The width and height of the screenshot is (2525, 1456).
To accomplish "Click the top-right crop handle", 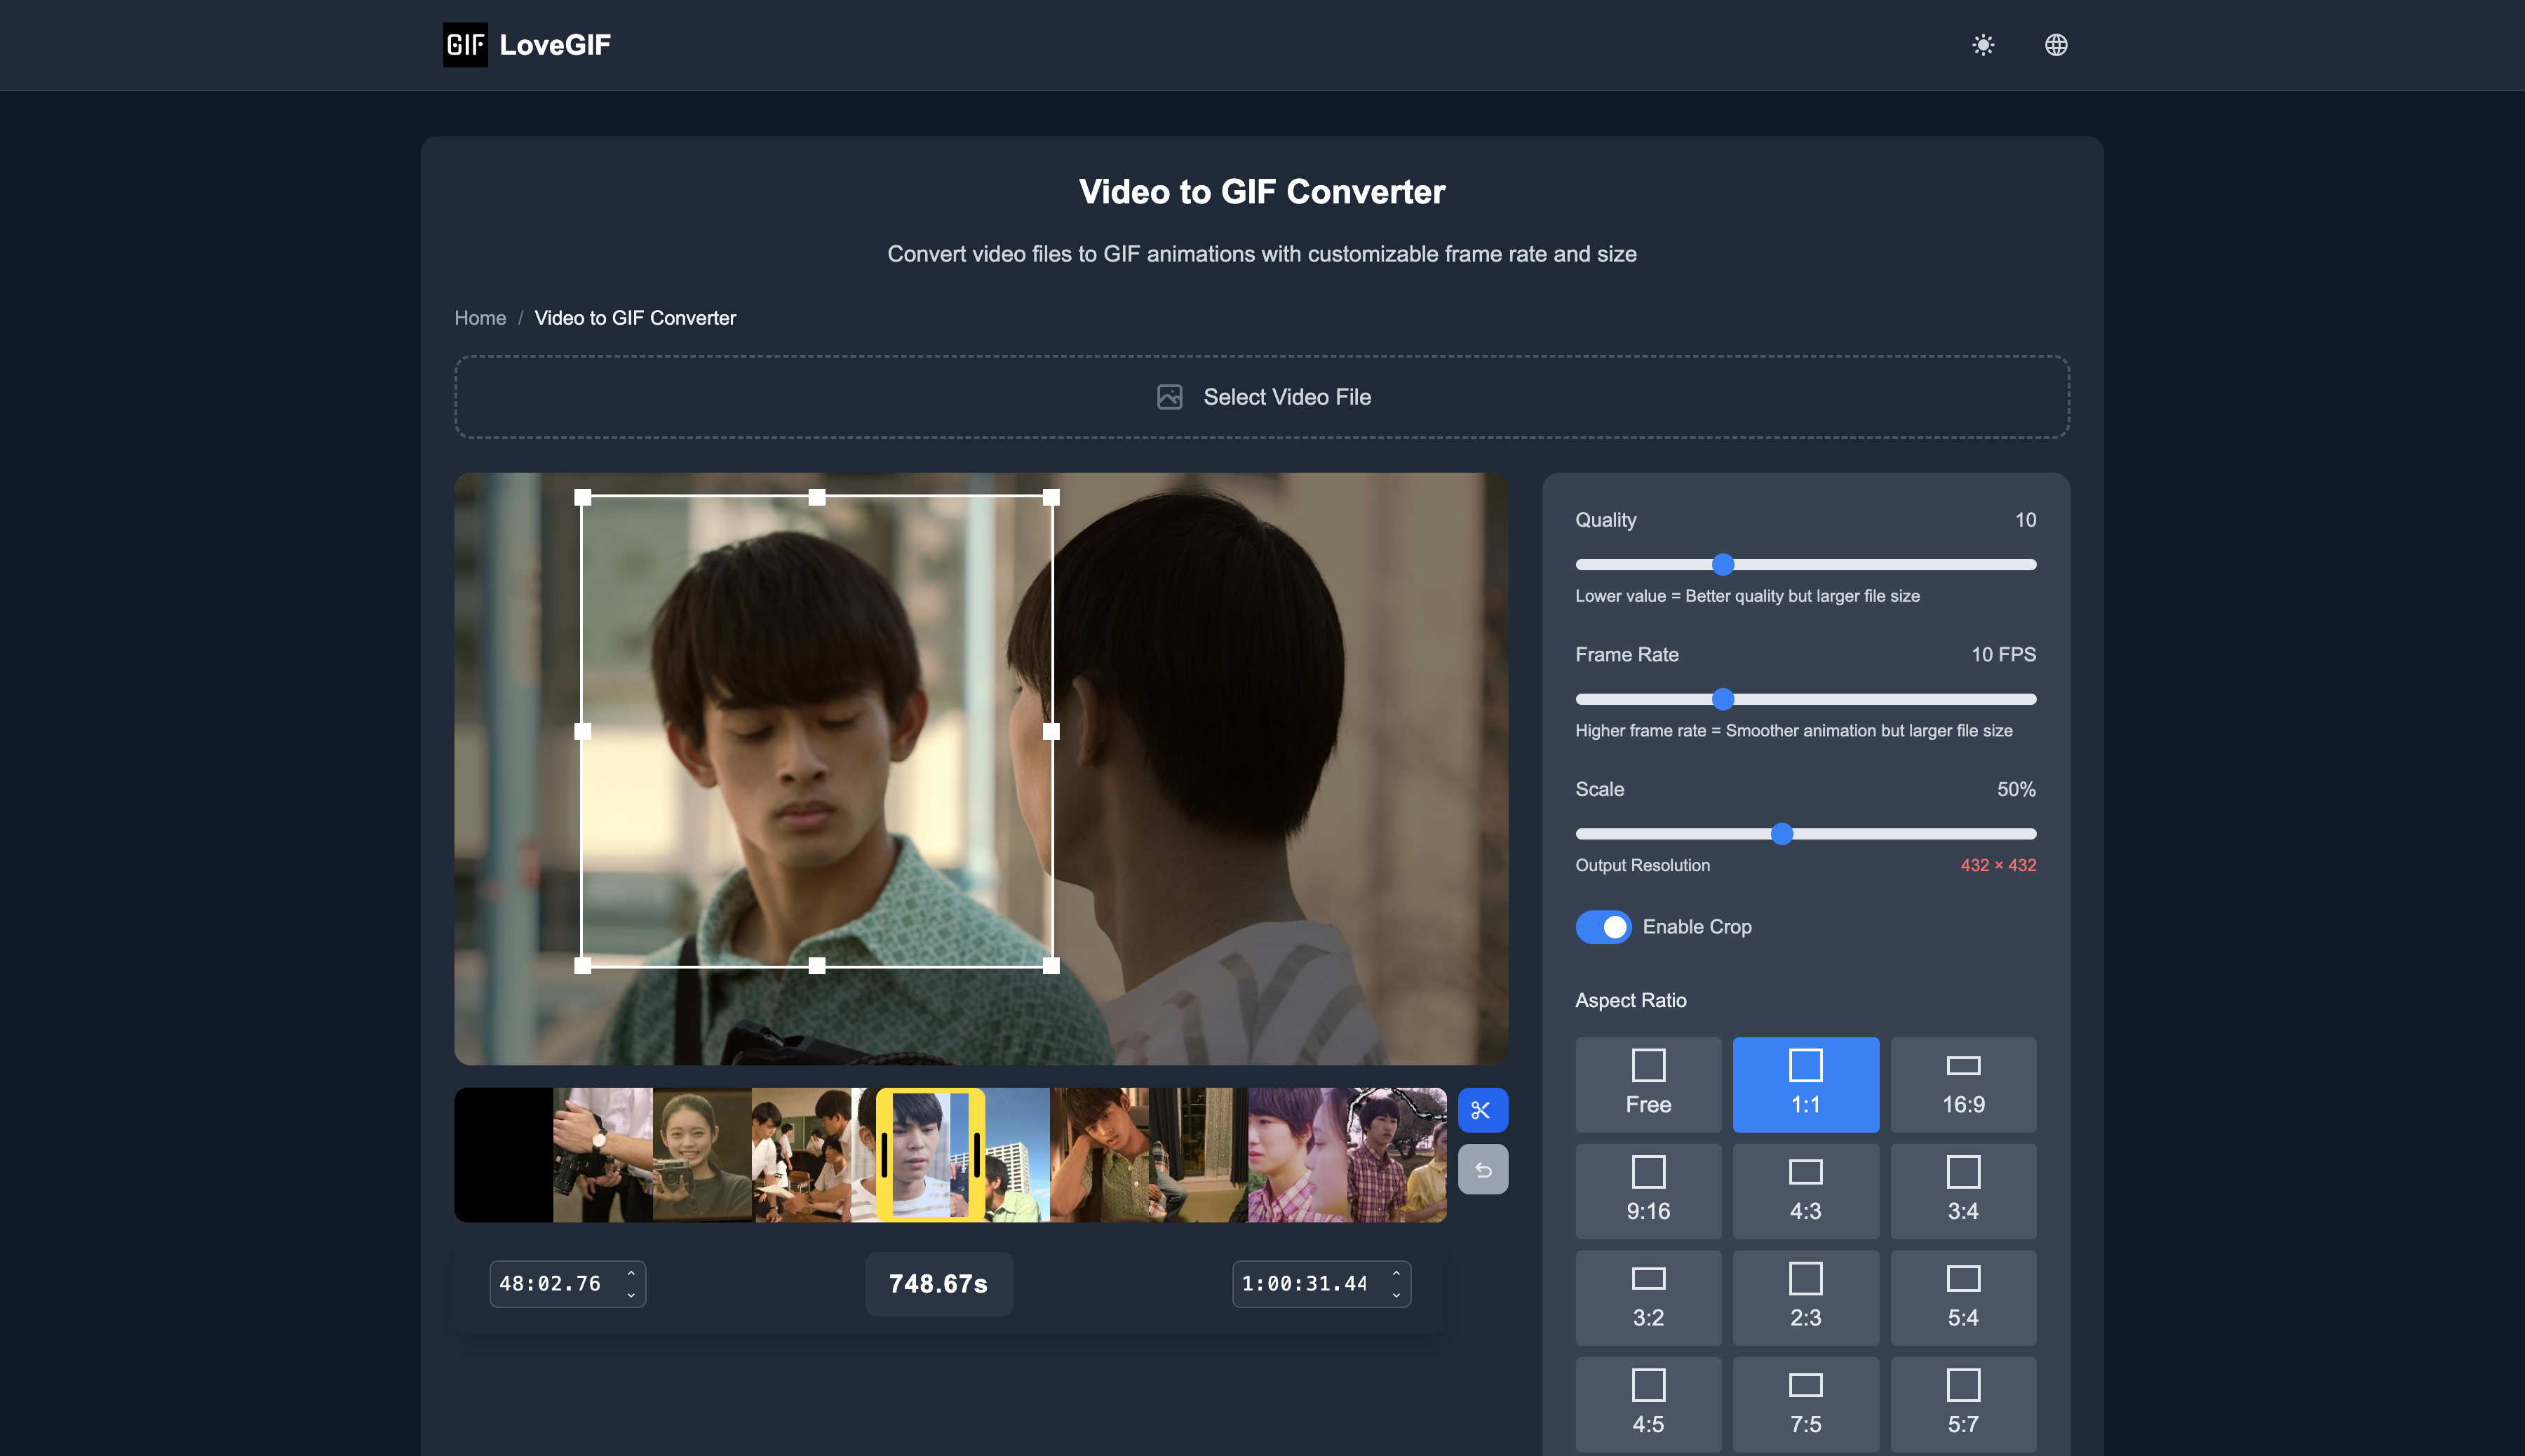I will tap(1051, 497).
